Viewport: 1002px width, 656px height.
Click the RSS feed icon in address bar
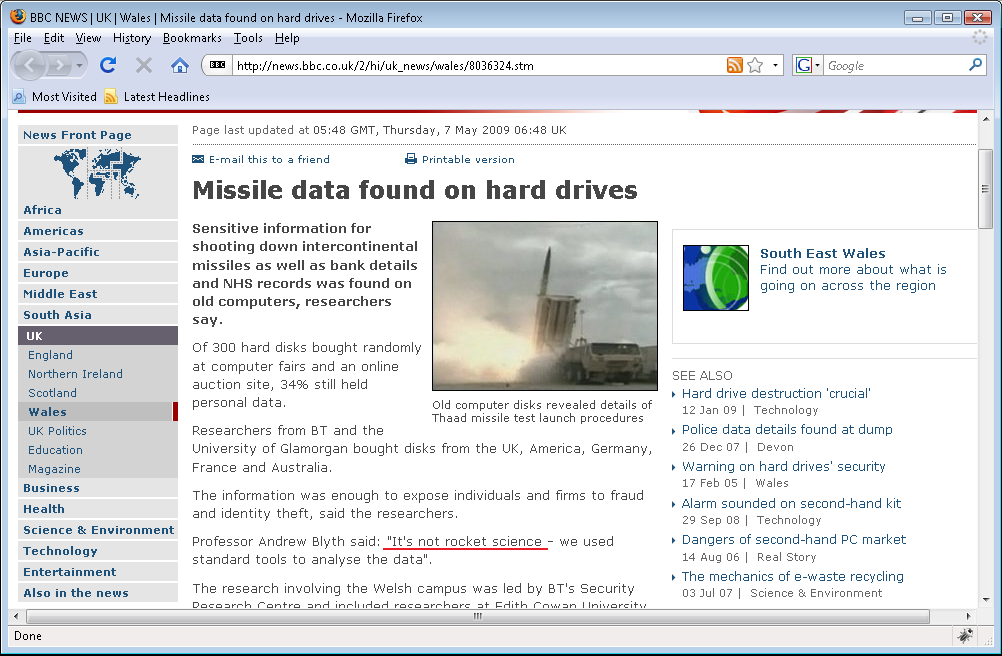pos(735,65)
